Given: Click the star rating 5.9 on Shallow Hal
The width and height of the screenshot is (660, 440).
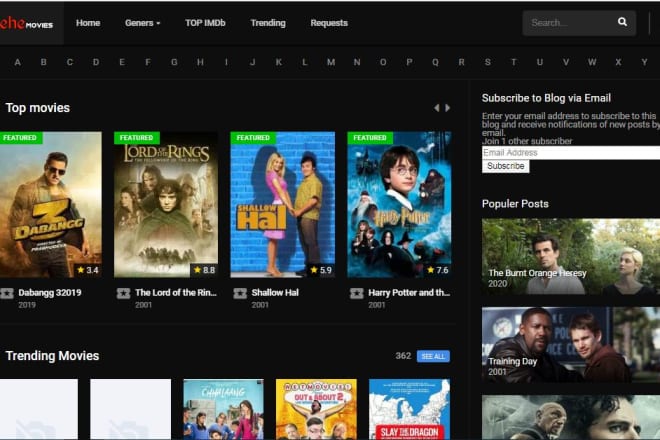Looking at the screenshot, I should click(321, 270).
